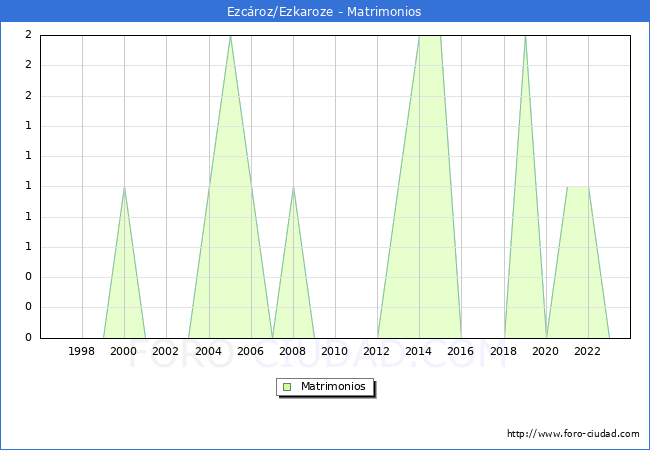Click the peak of the 2005 data point

pos(230,36)
